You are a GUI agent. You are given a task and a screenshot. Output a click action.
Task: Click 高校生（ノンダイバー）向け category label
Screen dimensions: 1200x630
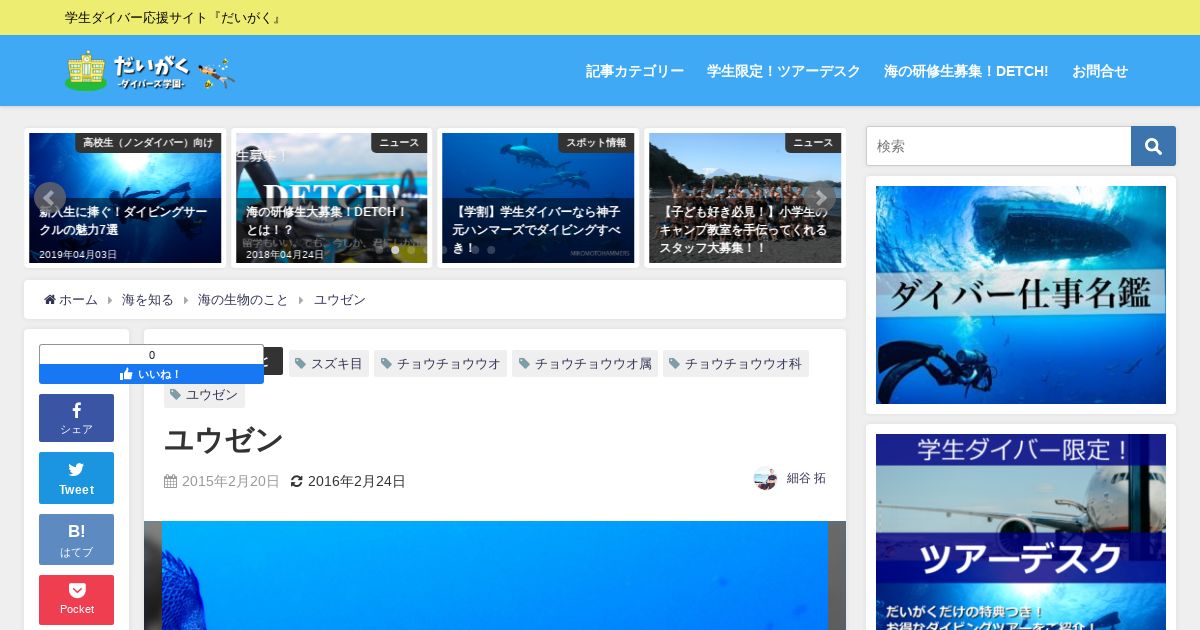[x=148, y=143]
